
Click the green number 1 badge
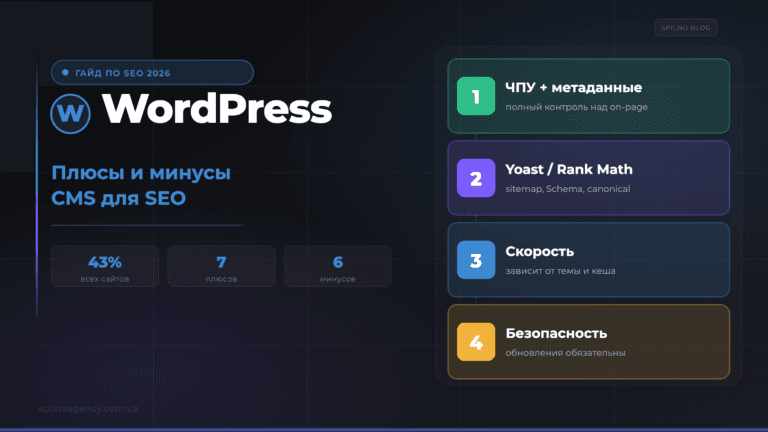[476, 96]
